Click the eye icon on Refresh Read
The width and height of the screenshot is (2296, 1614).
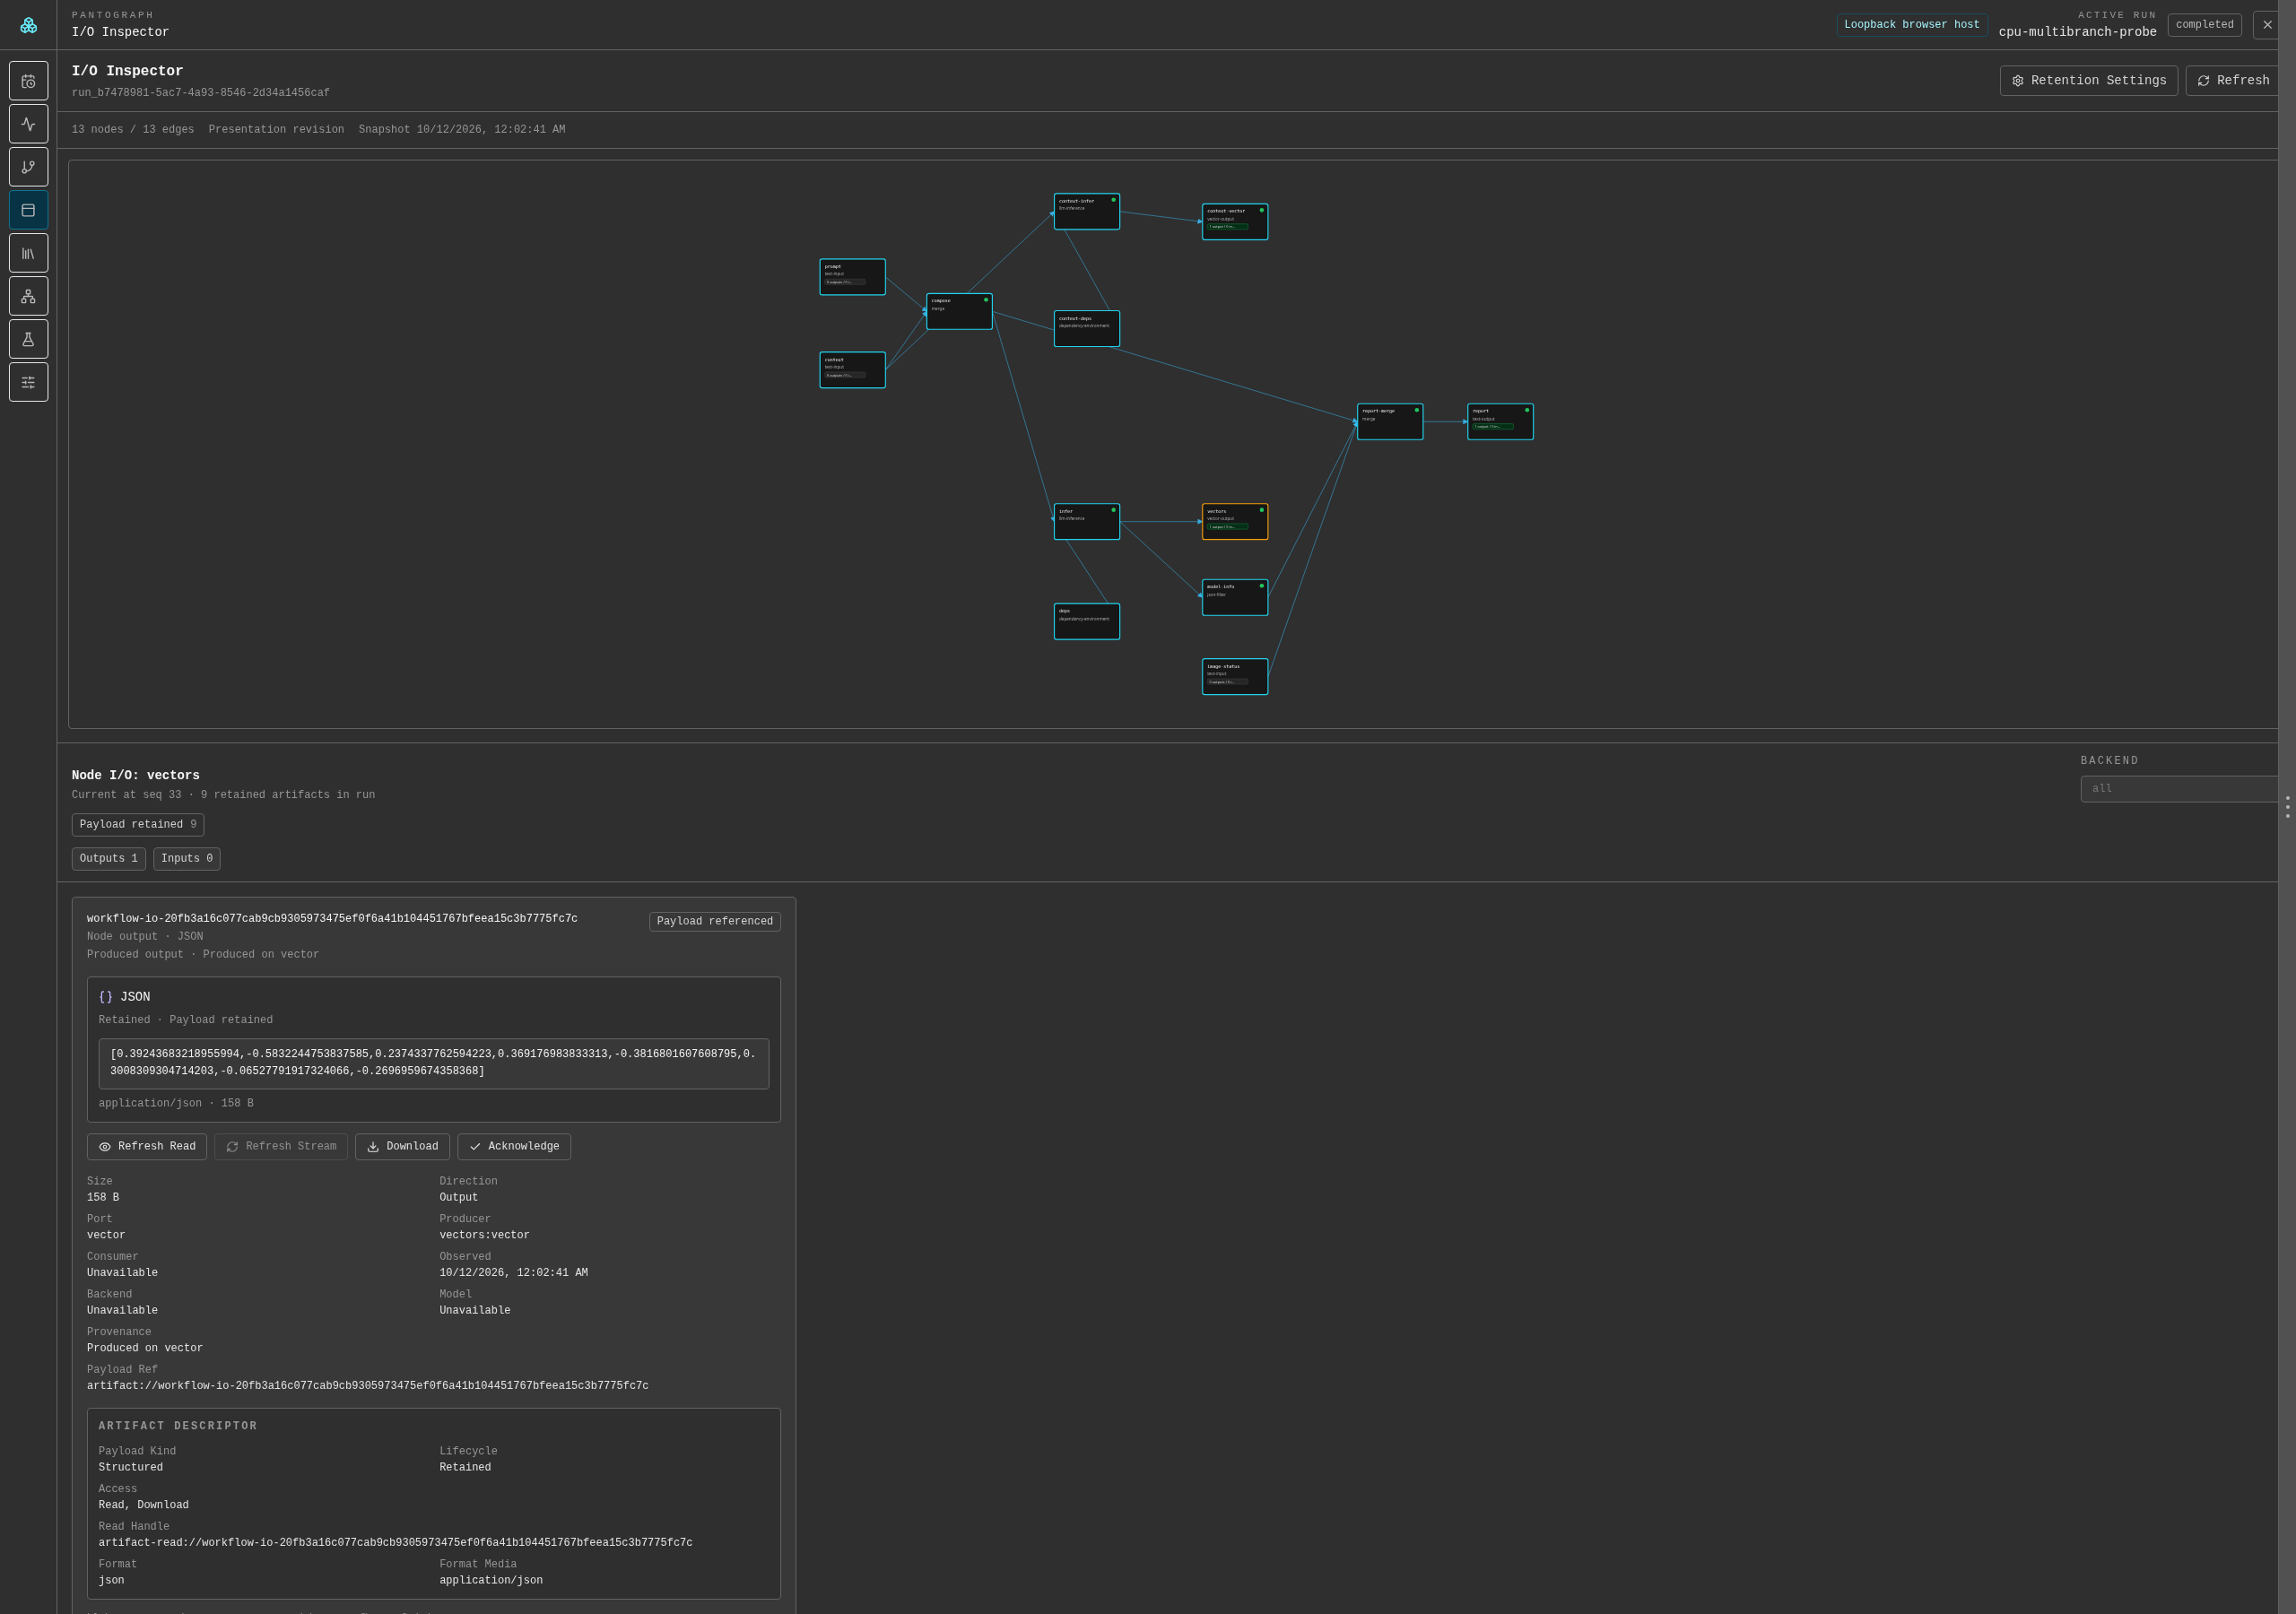click(105, 1147)
